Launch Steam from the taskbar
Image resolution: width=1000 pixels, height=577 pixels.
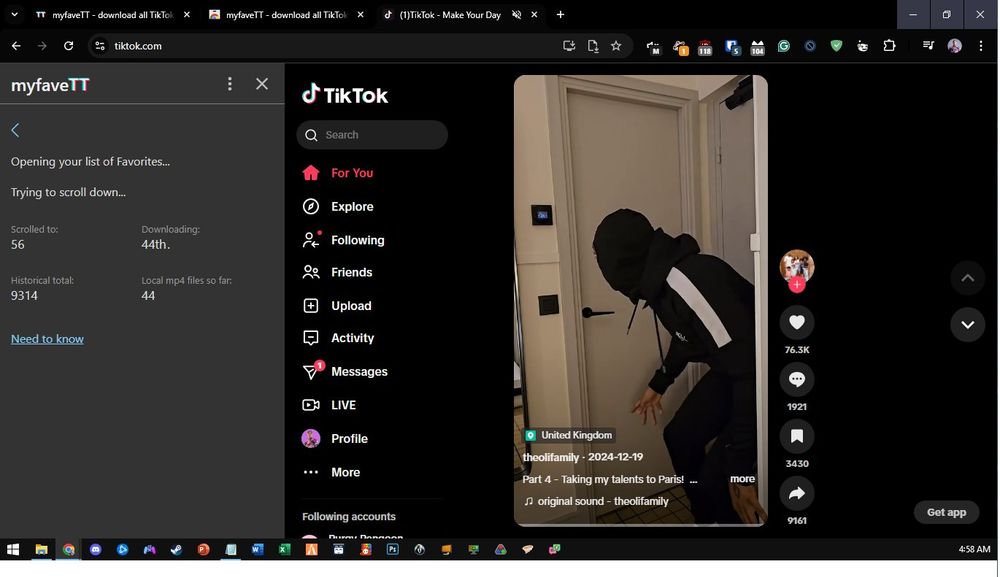[x=176, y=549]
